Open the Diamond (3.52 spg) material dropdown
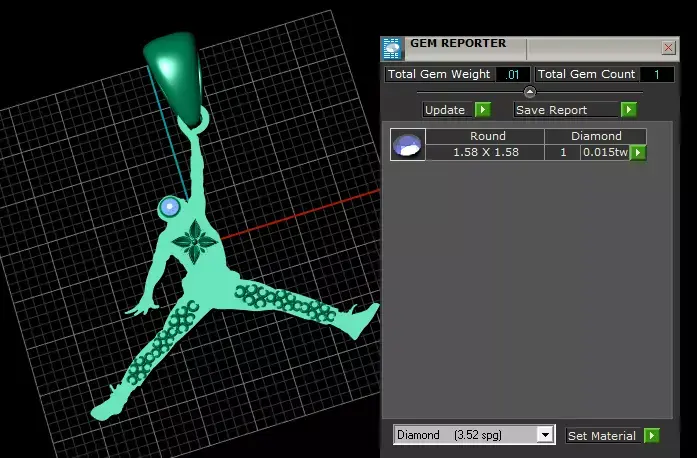Image resolution: width=697 pixels, height=458 pixels. (545, 434)
